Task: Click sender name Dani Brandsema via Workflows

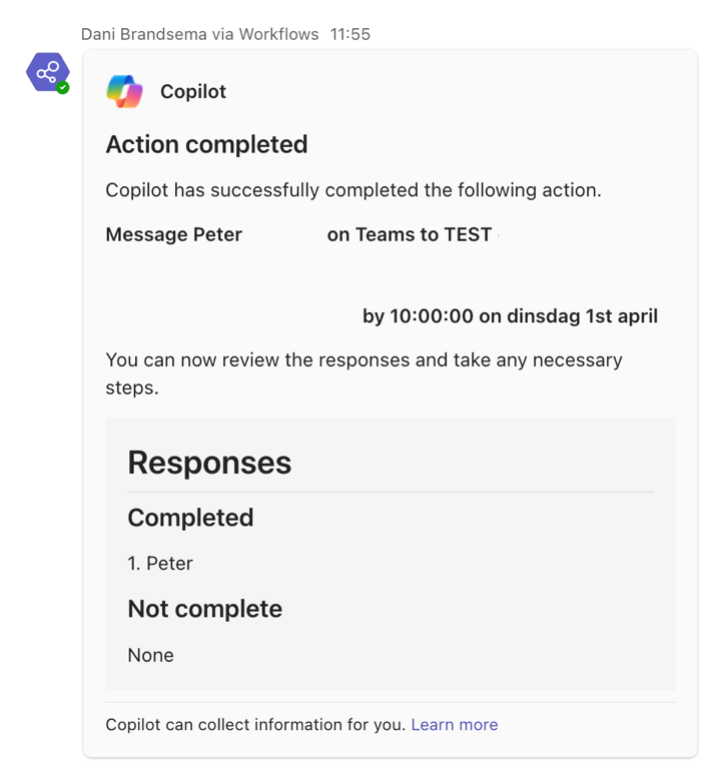Action: click(x=200, y=34)
